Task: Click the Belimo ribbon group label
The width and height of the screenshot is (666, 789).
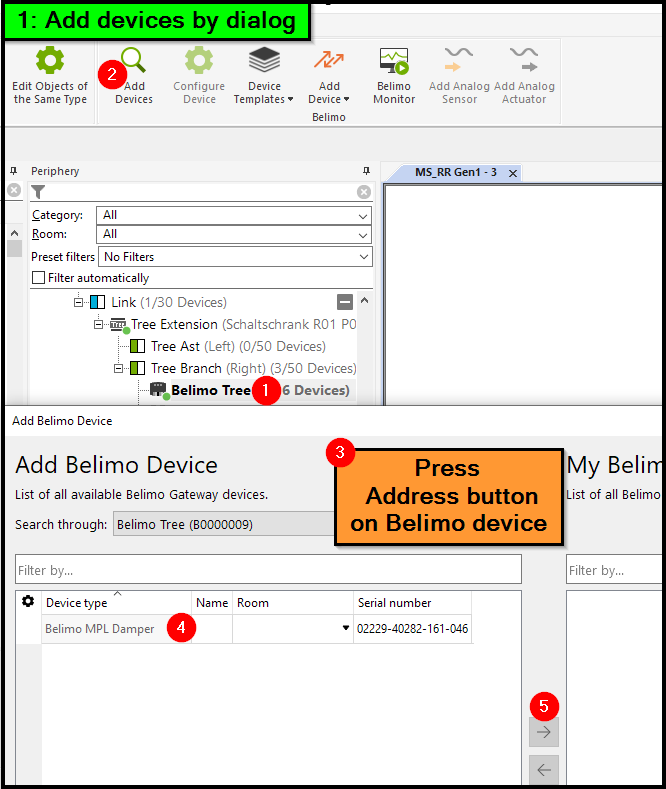Action: pos(328,117)
